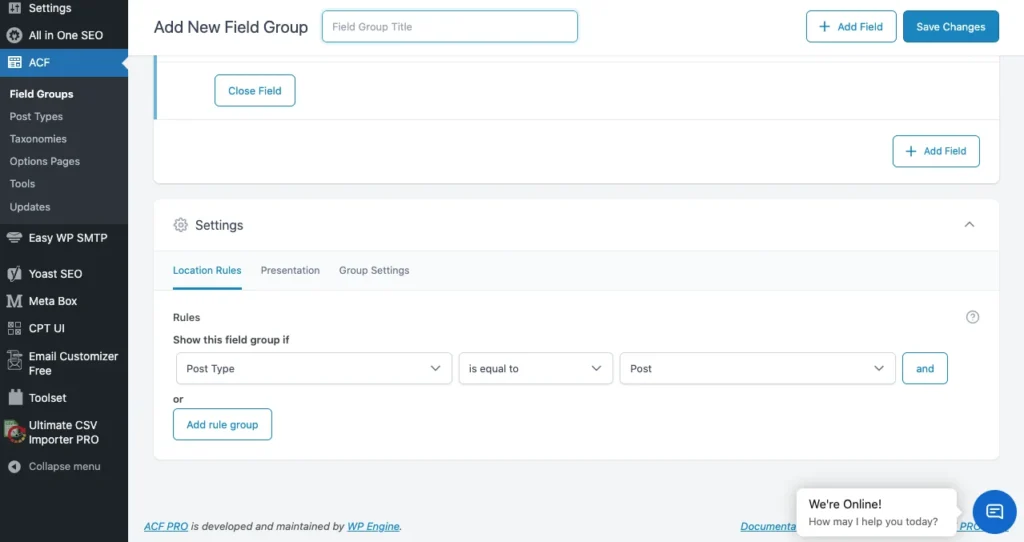
Task: Click the Meta Box sidebar icon
Action: 14,301
